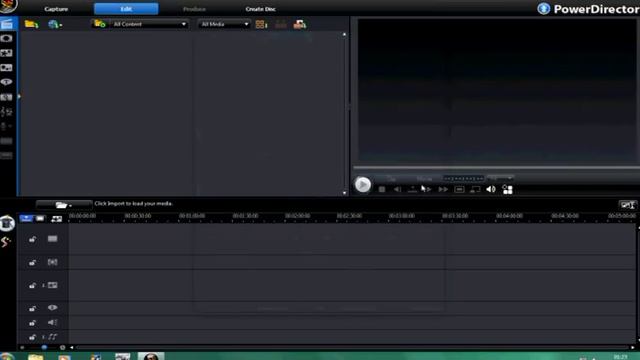This screenshot has height=360, width=640.
Task: Click the top-right timeline view icon
Action: pos(627,205)
